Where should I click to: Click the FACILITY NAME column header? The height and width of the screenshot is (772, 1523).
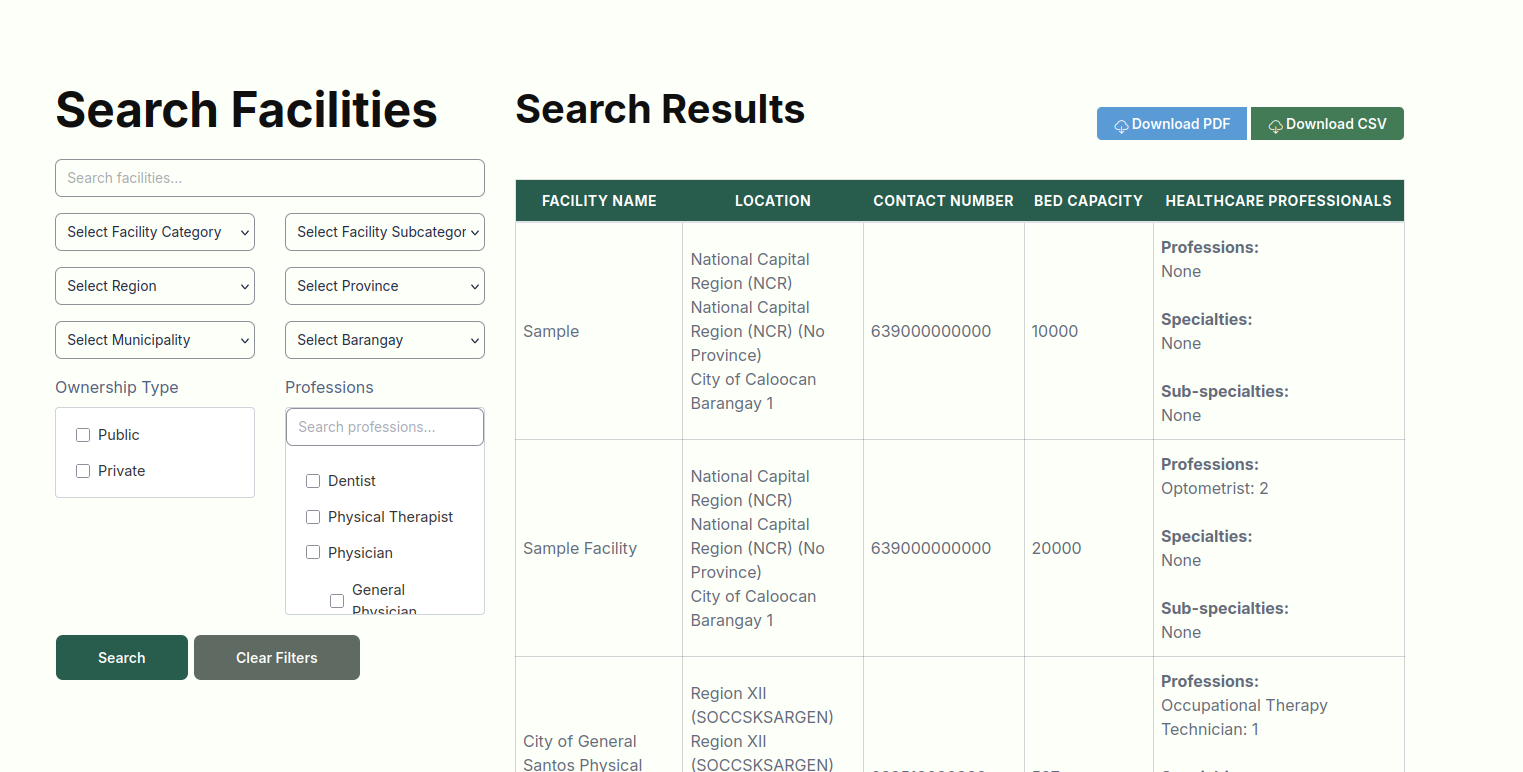point(599,201)
